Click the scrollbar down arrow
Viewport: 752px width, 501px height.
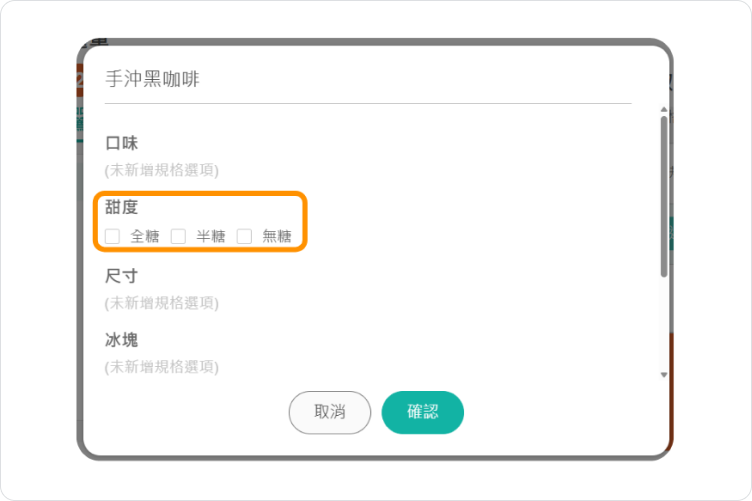pos(664,375)
